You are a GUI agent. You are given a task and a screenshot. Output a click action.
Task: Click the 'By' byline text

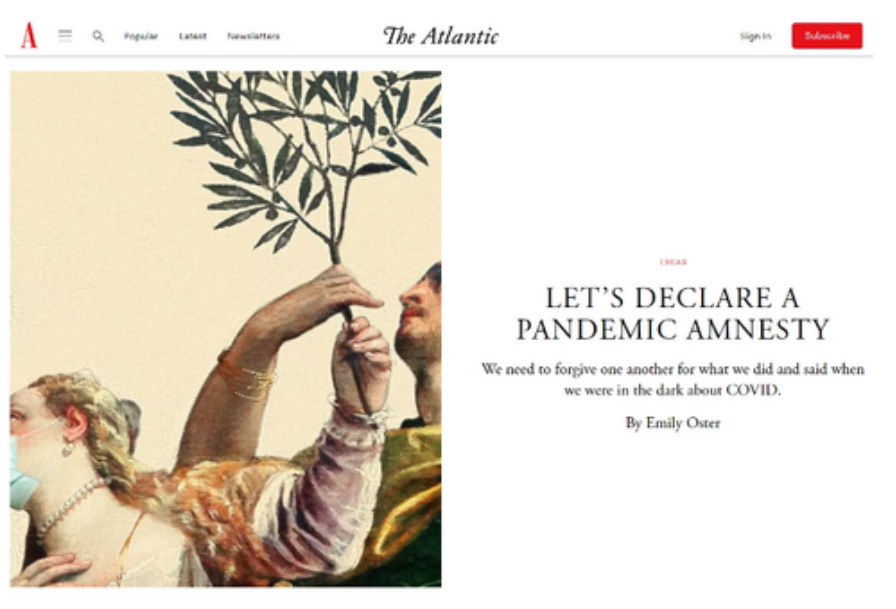(x=634, y=423)
